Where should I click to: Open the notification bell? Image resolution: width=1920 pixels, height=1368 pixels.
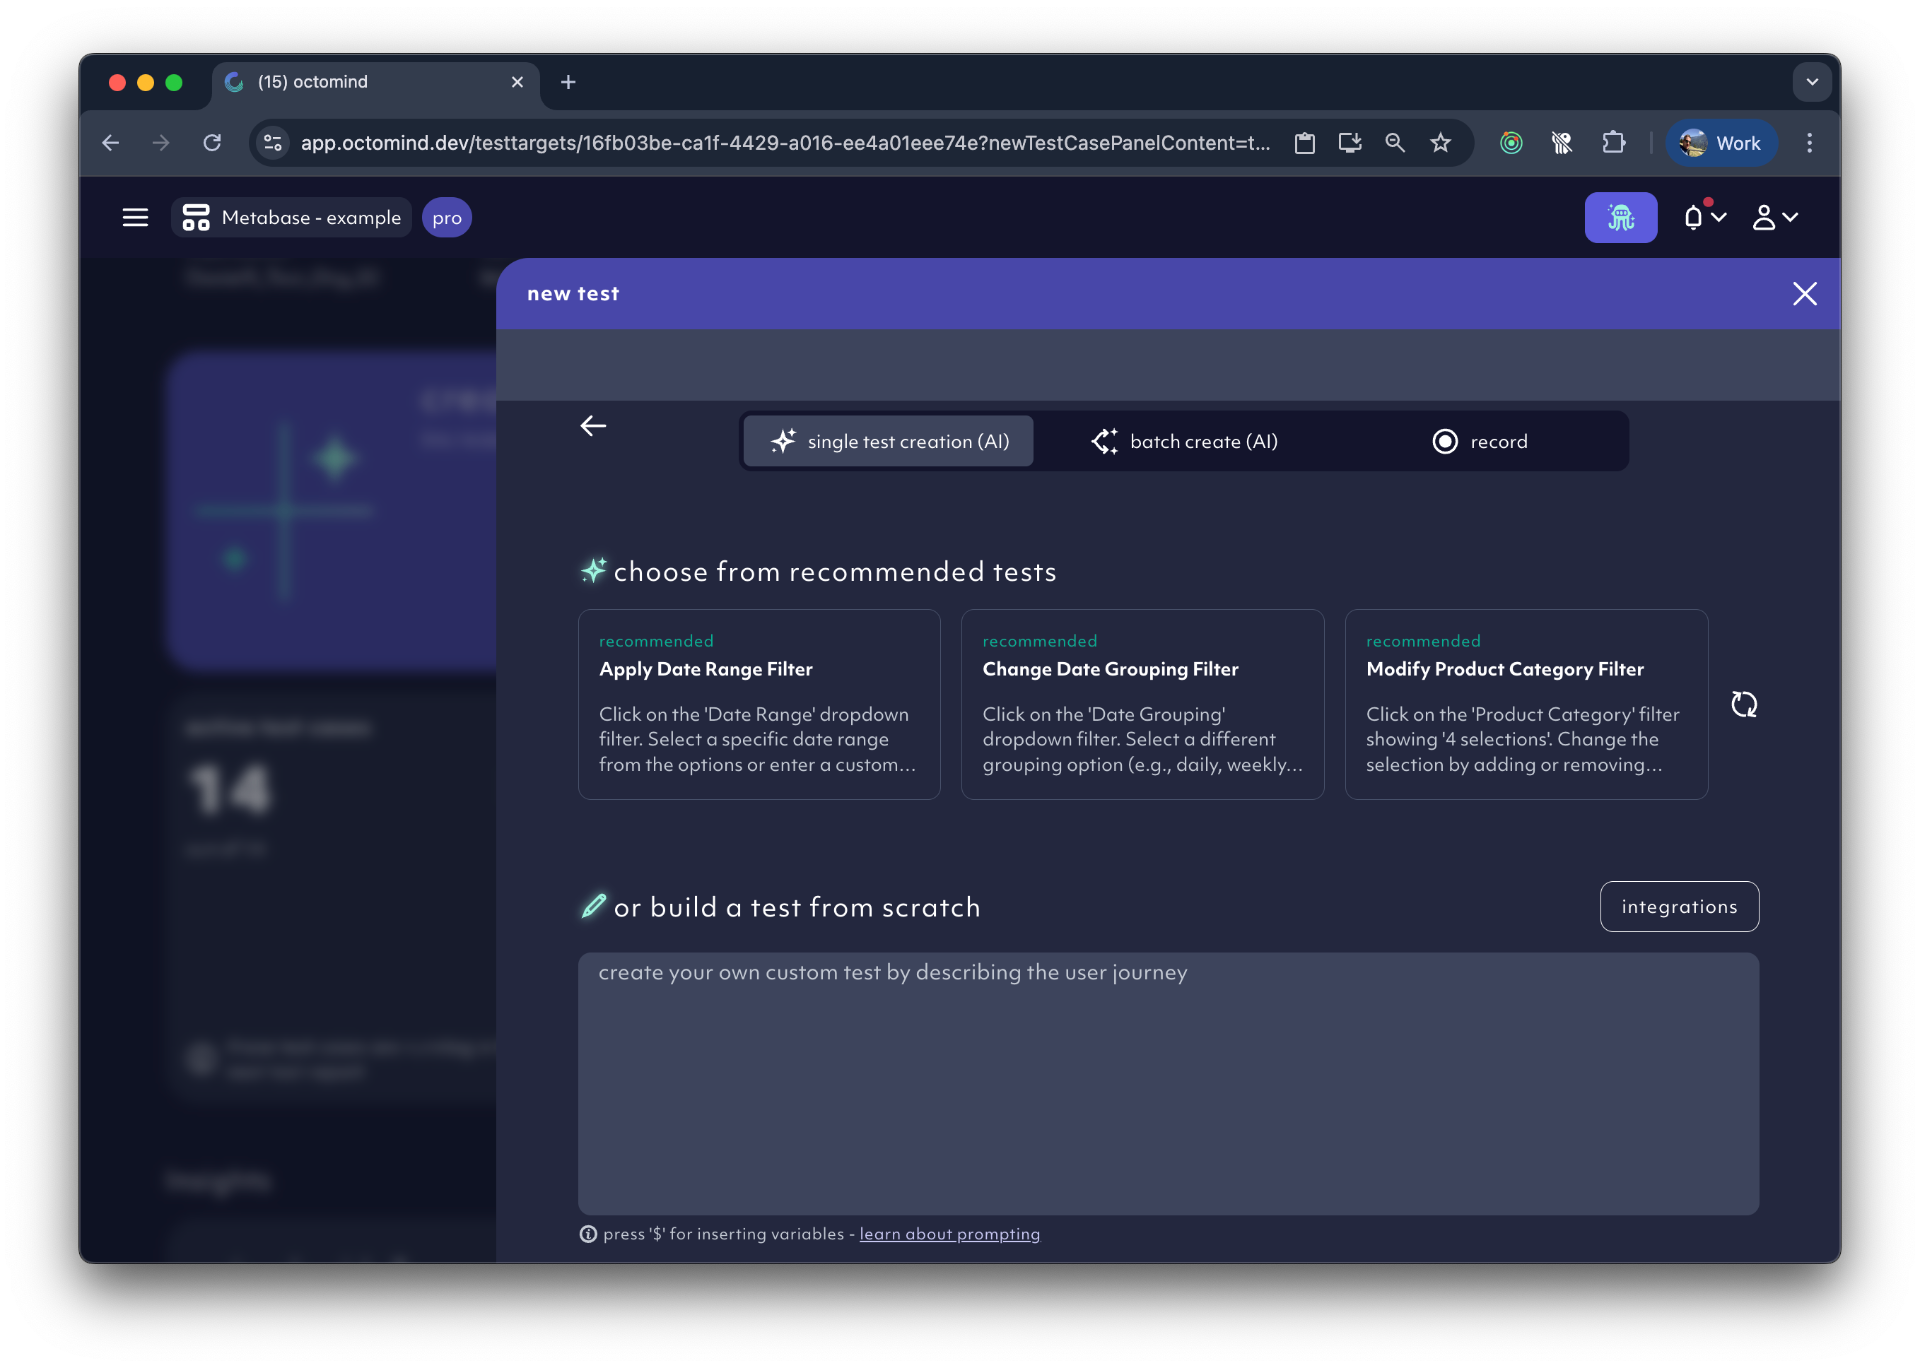[x=1694, y=217]
